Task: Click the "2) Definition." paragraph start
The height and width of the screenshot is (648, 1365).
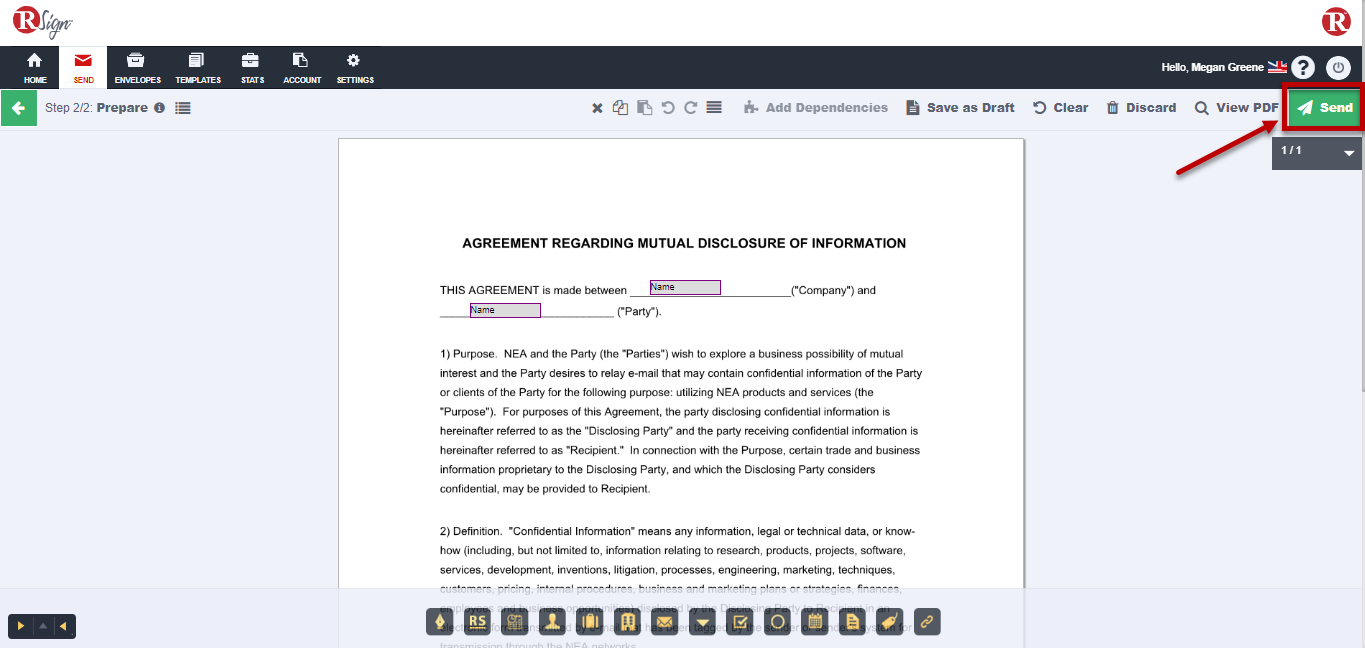Action: pyautogui.click(x=471, y=532)
